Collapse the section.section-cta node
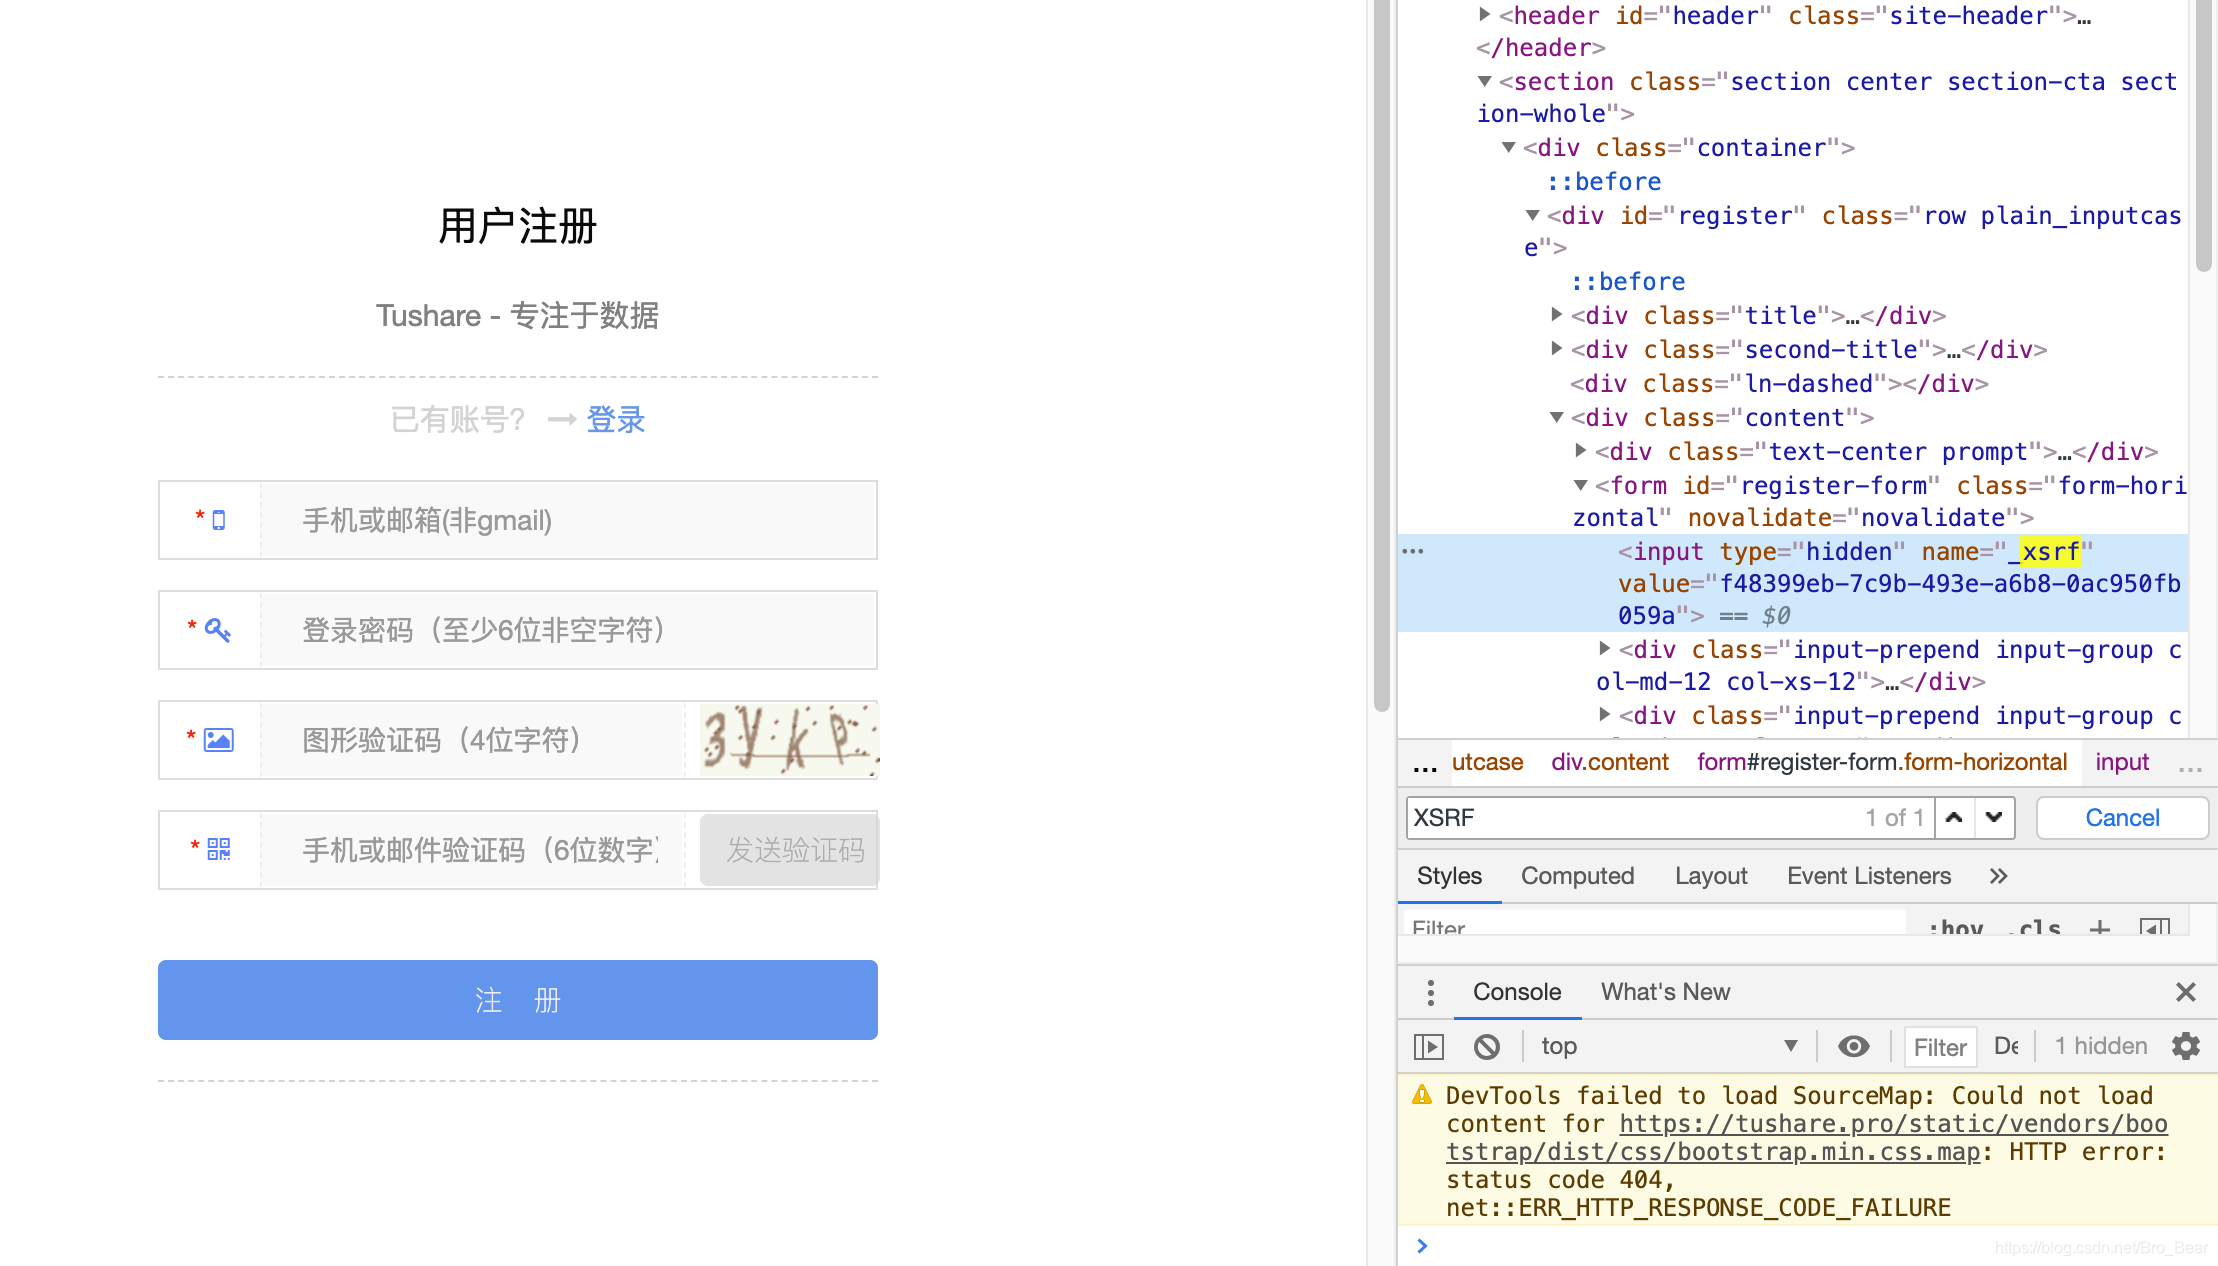 click(x=1485, y=81)
